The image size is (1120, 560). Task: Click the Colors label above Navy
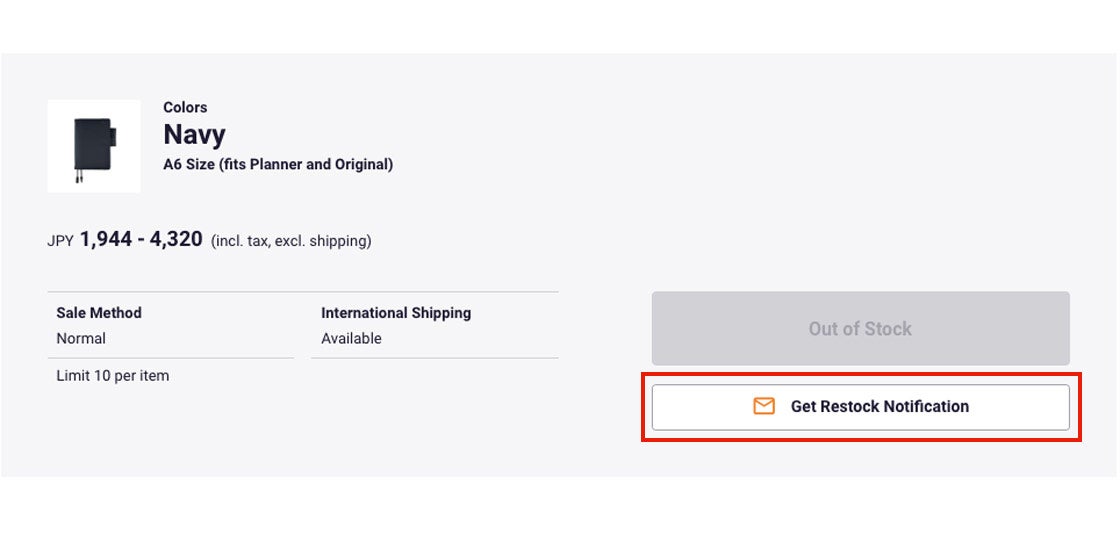pyautogui.click(x=185, y=107)
